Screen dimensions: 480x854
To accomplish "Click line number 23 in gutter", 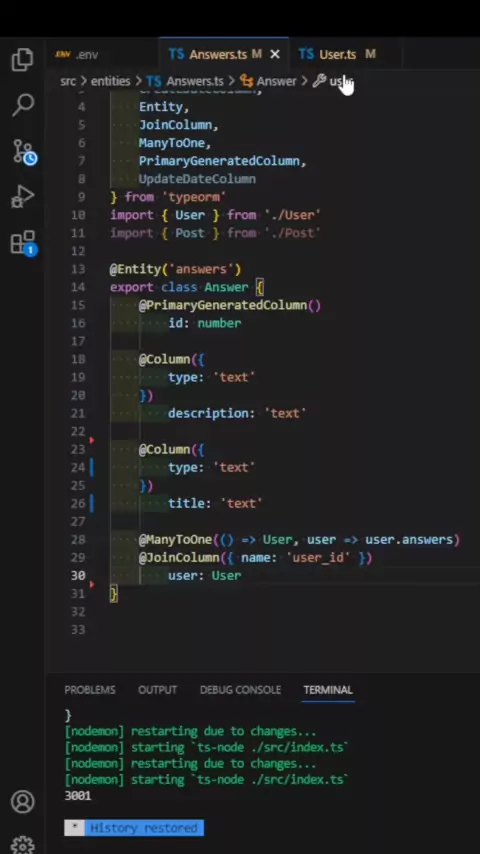I will tap(78, 449).
